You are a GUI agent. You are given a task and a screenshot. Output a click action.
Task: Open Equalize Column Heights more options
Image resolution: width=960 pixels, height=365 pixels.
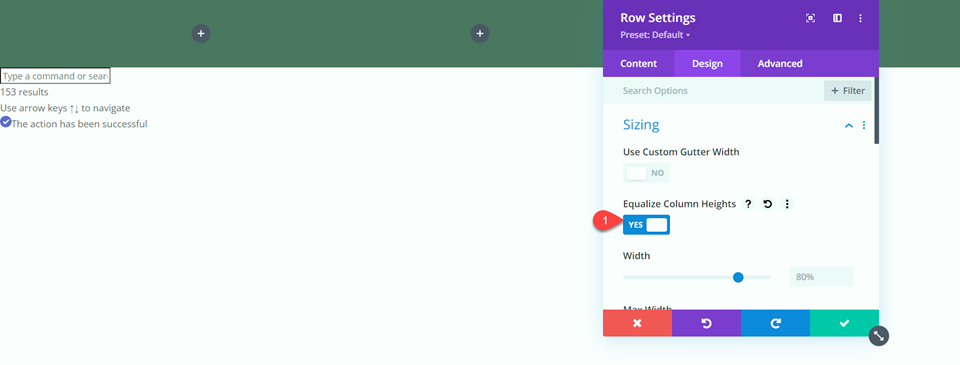click(x=787, y=204)
